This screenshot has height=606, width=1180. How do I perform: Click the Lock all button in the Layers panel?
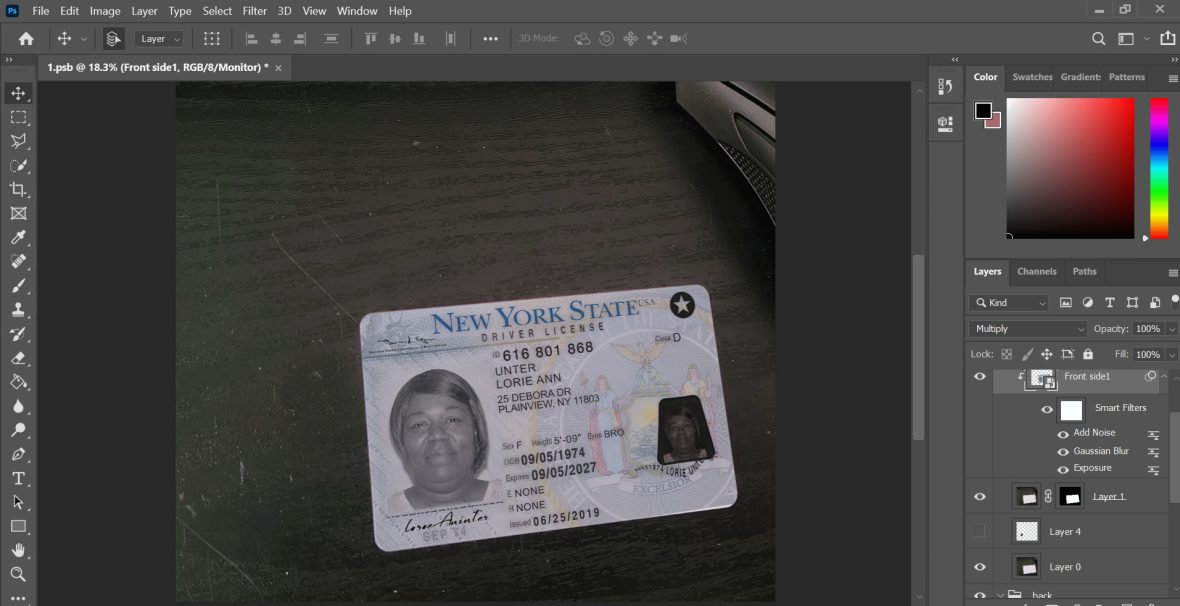coord(1086,353)
